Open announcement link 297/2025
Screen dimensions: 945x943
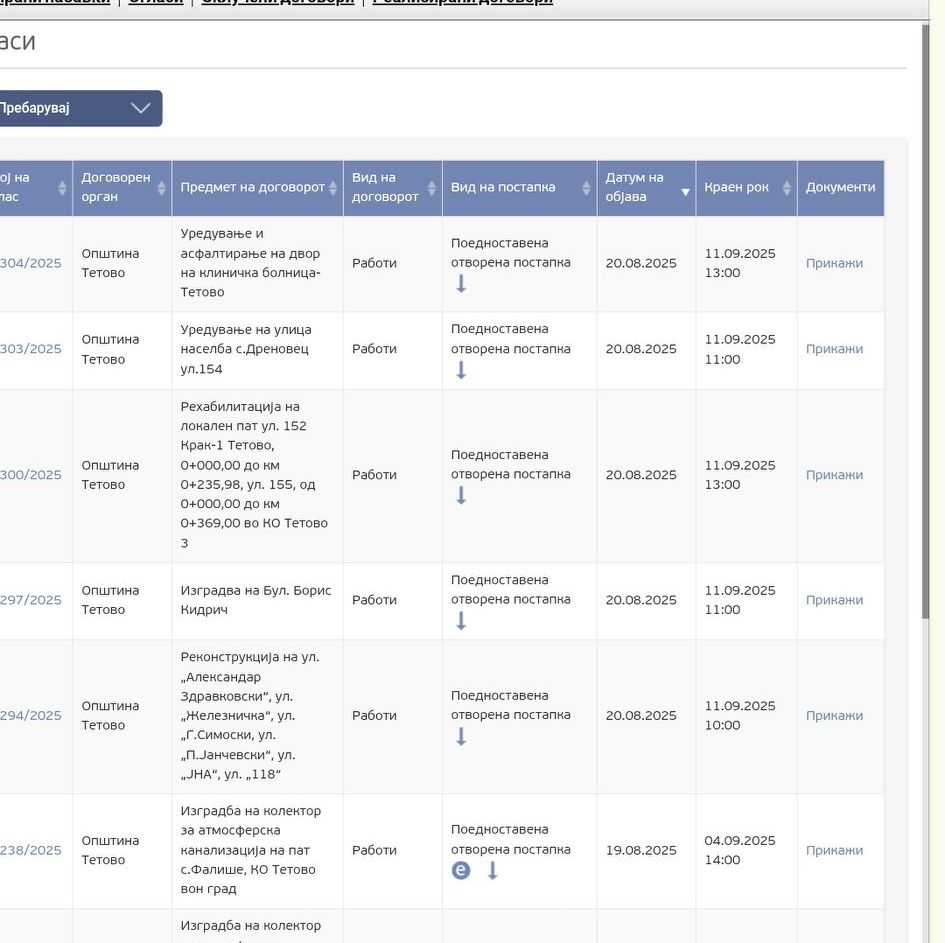pos(31,600)
